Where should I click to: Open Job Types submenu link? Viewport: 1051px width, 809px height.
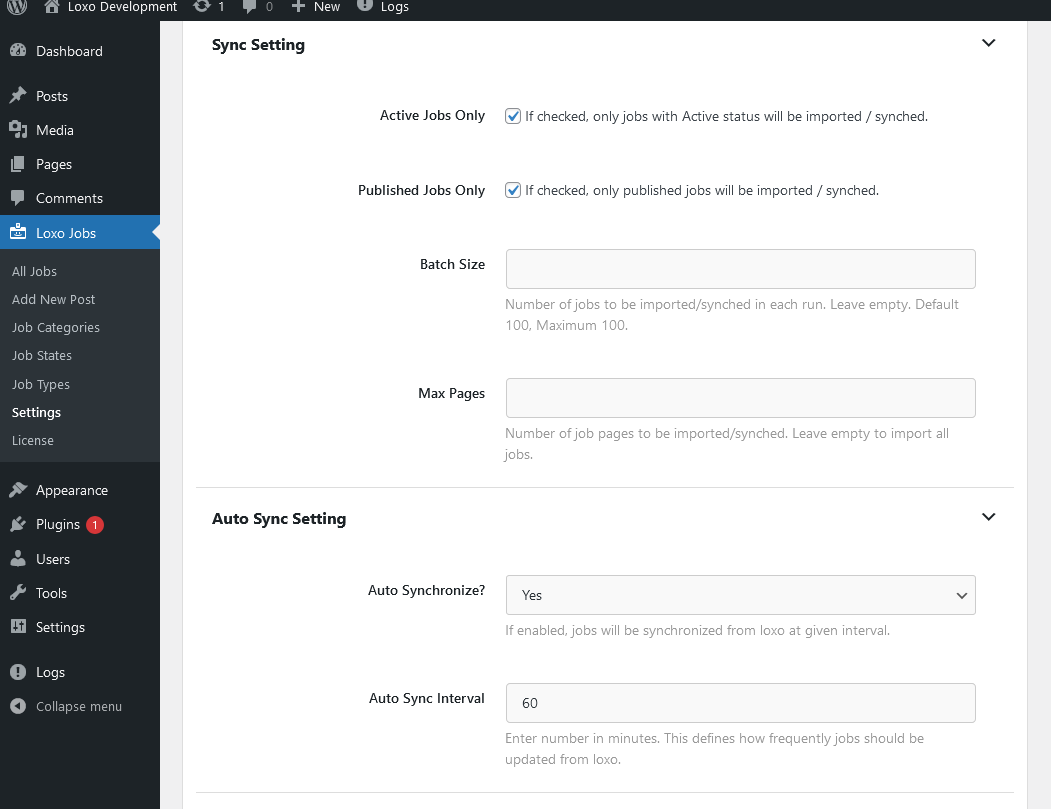(x=41, y=385)
